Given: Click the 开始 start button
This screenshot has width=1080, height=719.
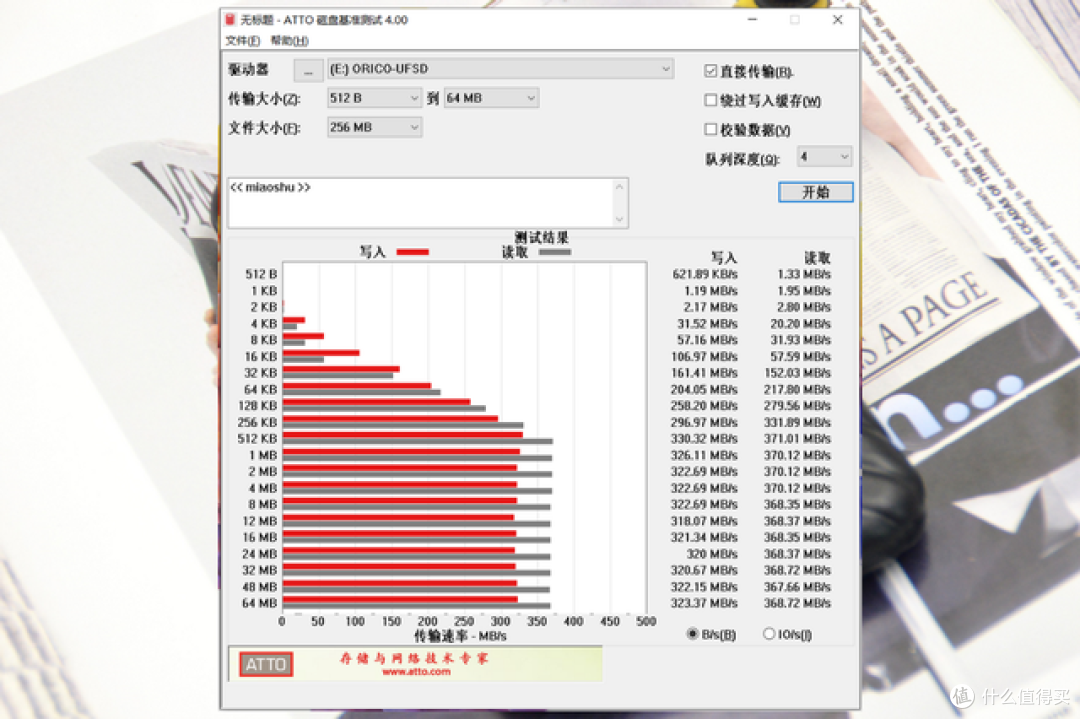Looking at the screenshot, I should point(816,192).
